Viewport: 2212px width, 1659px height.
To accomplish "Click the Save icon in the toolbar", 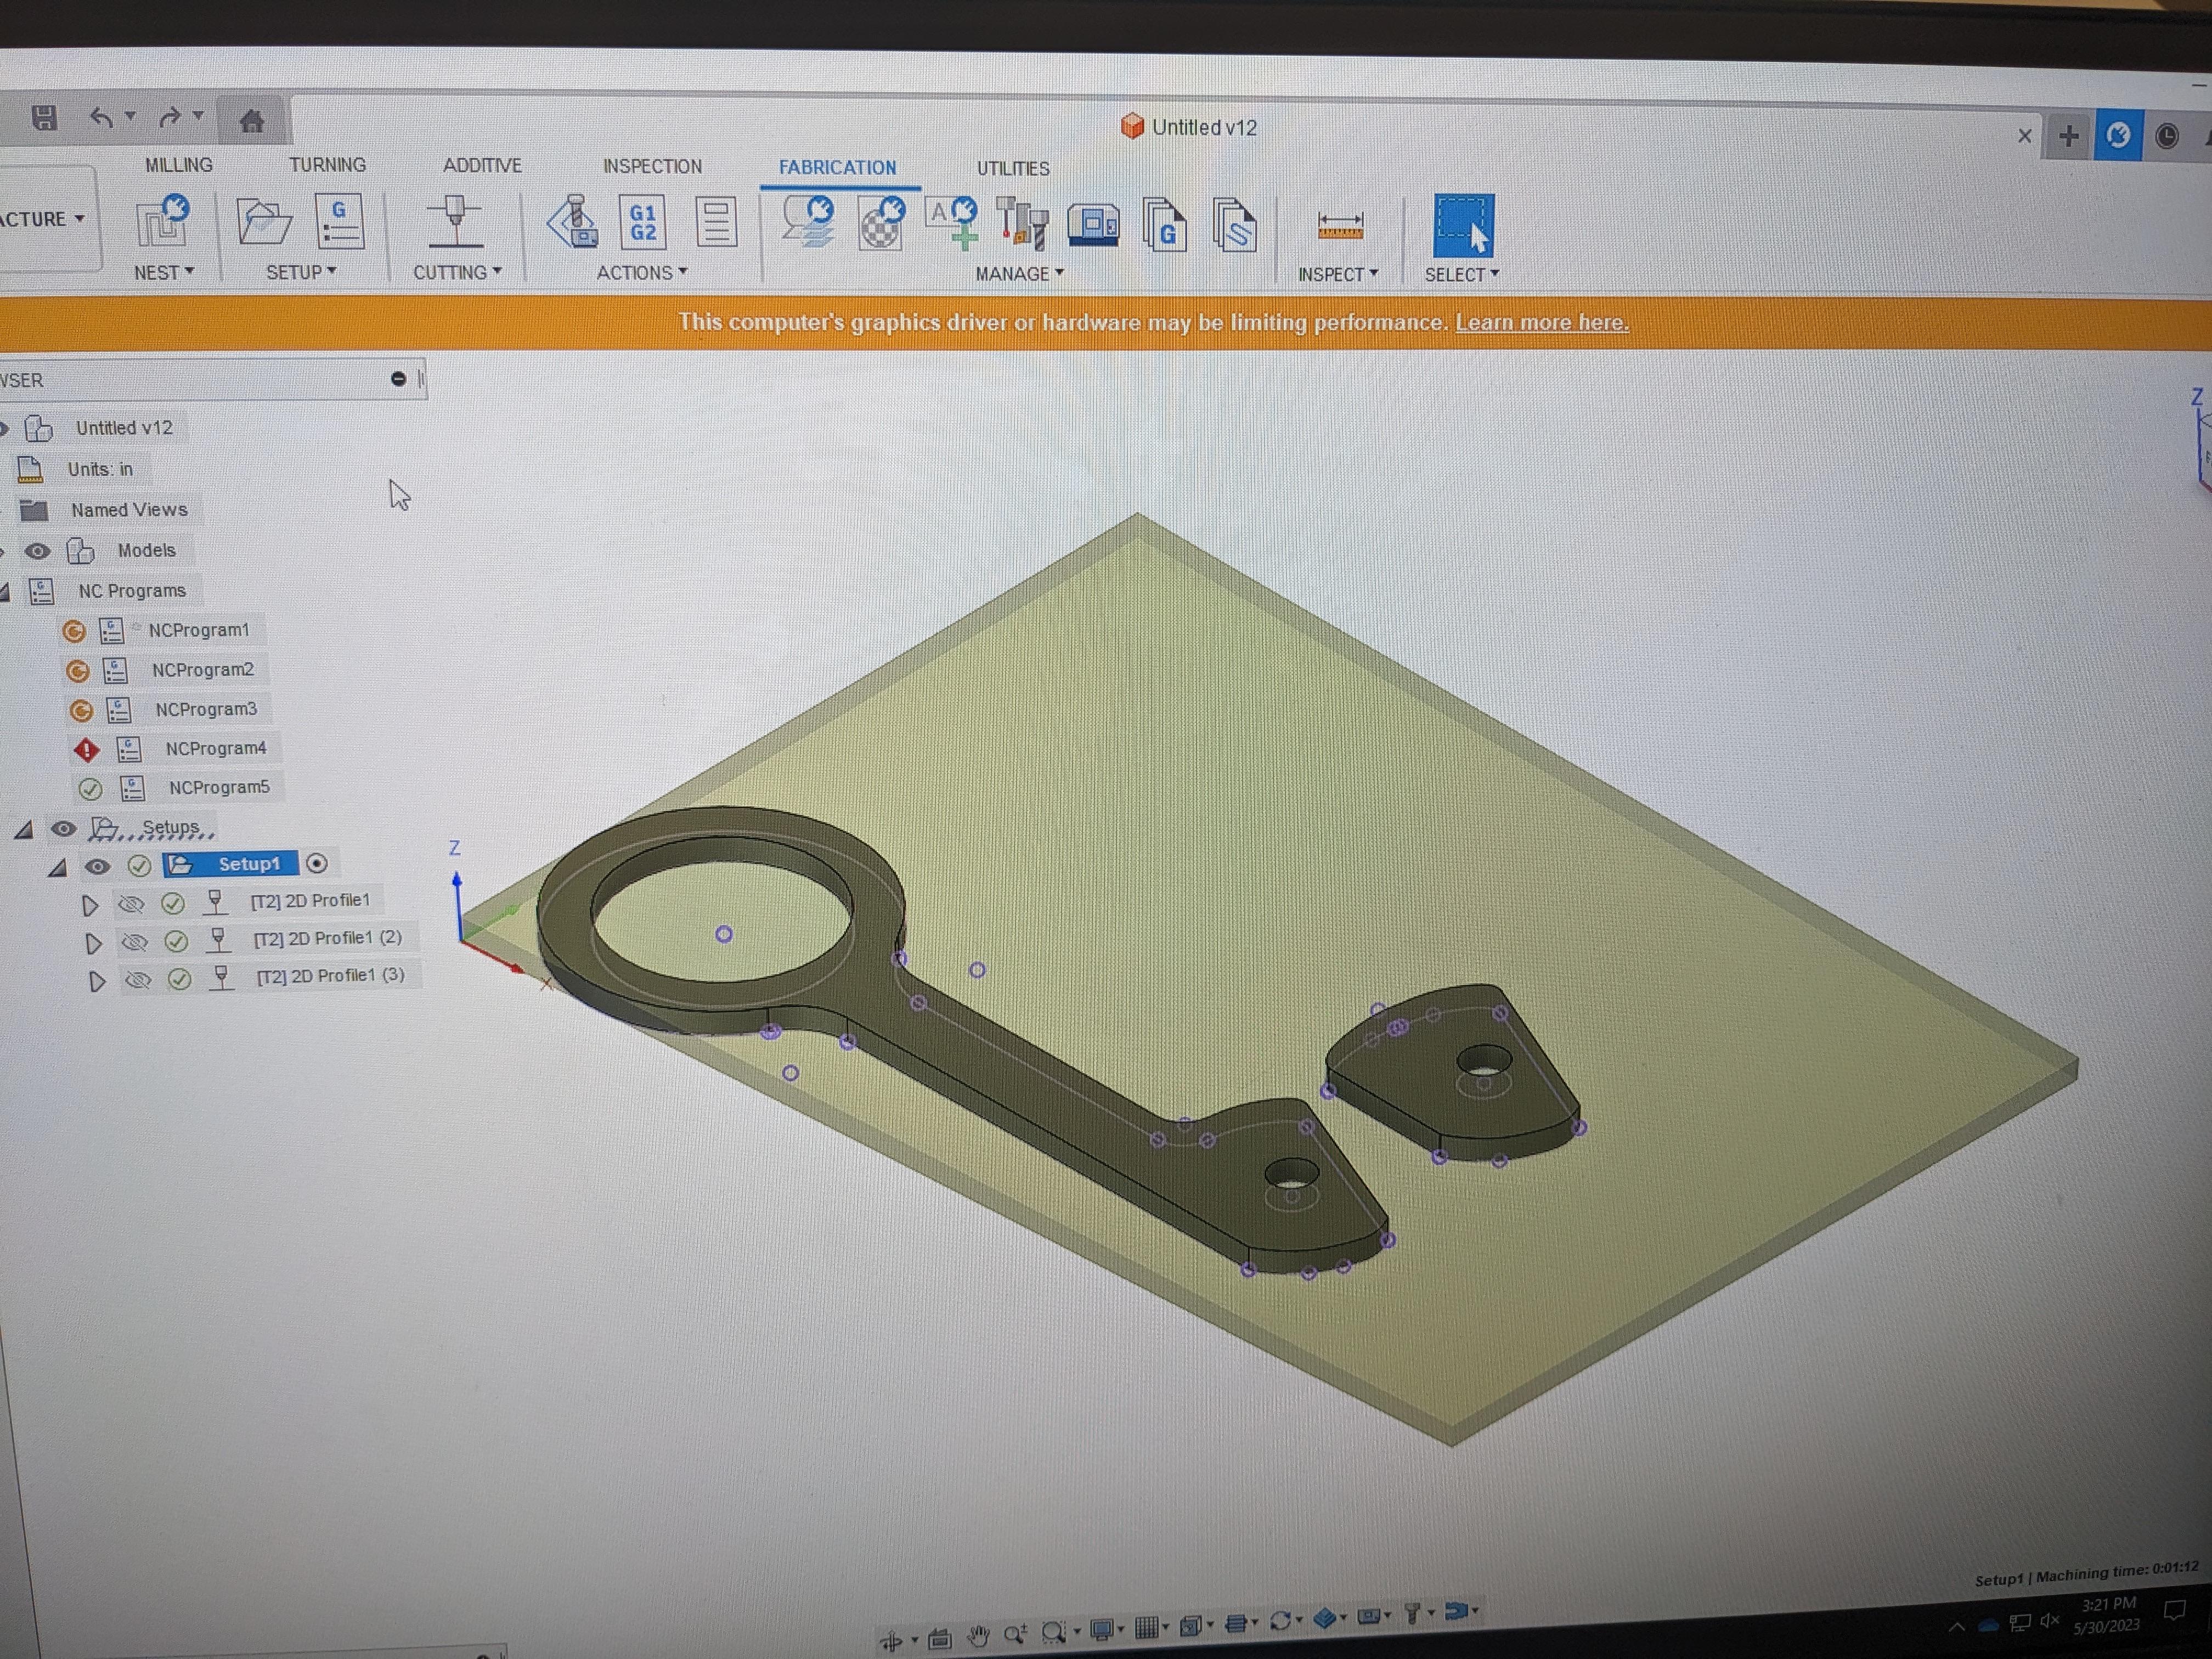I will (x=44, y=118).
